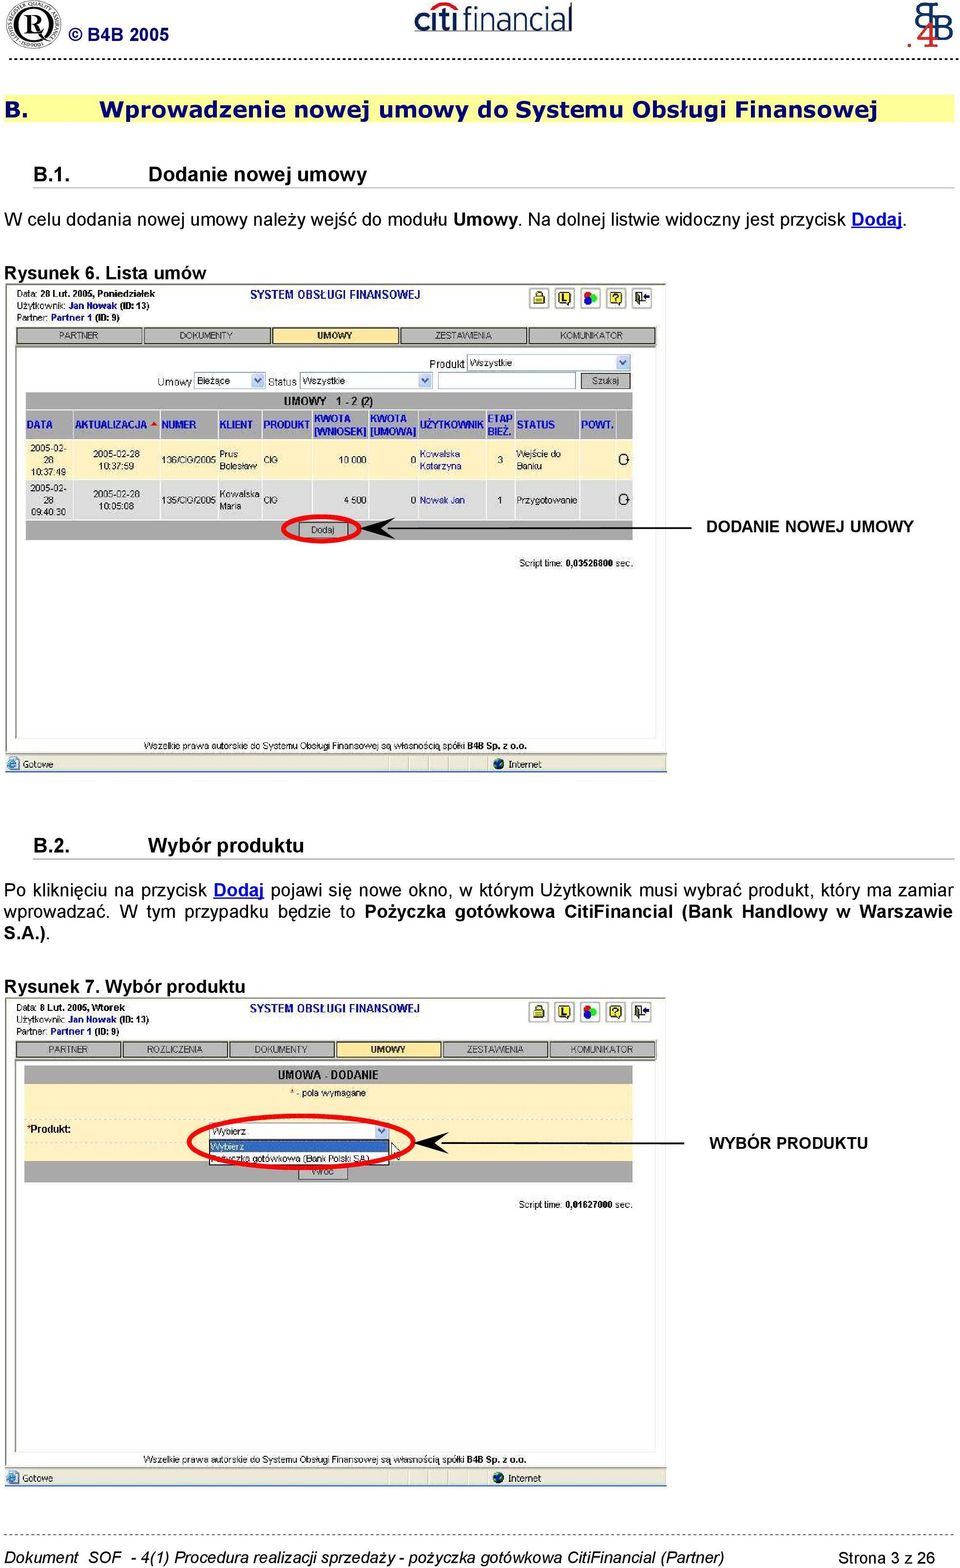Click 'Przygotowanie' status cell
Viewport: 960px width, 1568px height.
coord(547,500)
